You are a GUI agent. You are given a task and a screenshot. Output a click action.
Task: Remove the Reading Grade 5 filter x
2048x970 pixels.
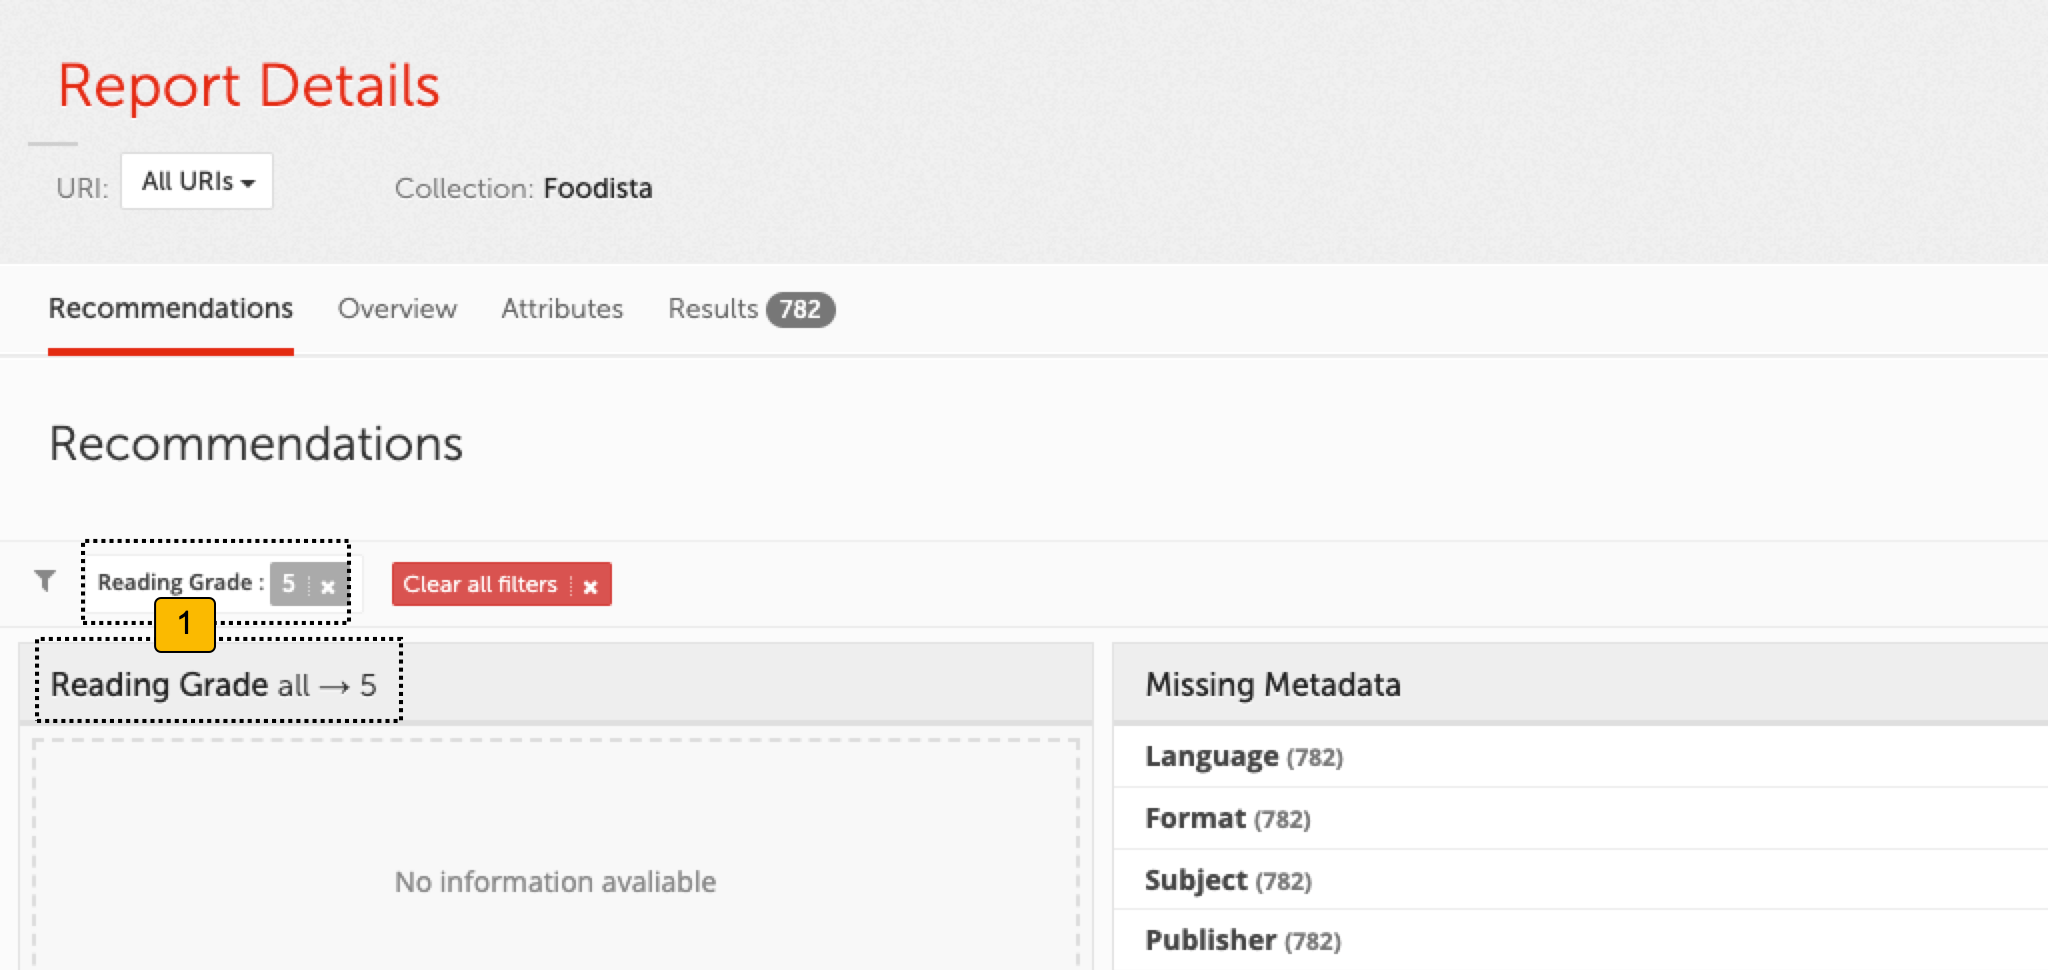tap(327, 587)
